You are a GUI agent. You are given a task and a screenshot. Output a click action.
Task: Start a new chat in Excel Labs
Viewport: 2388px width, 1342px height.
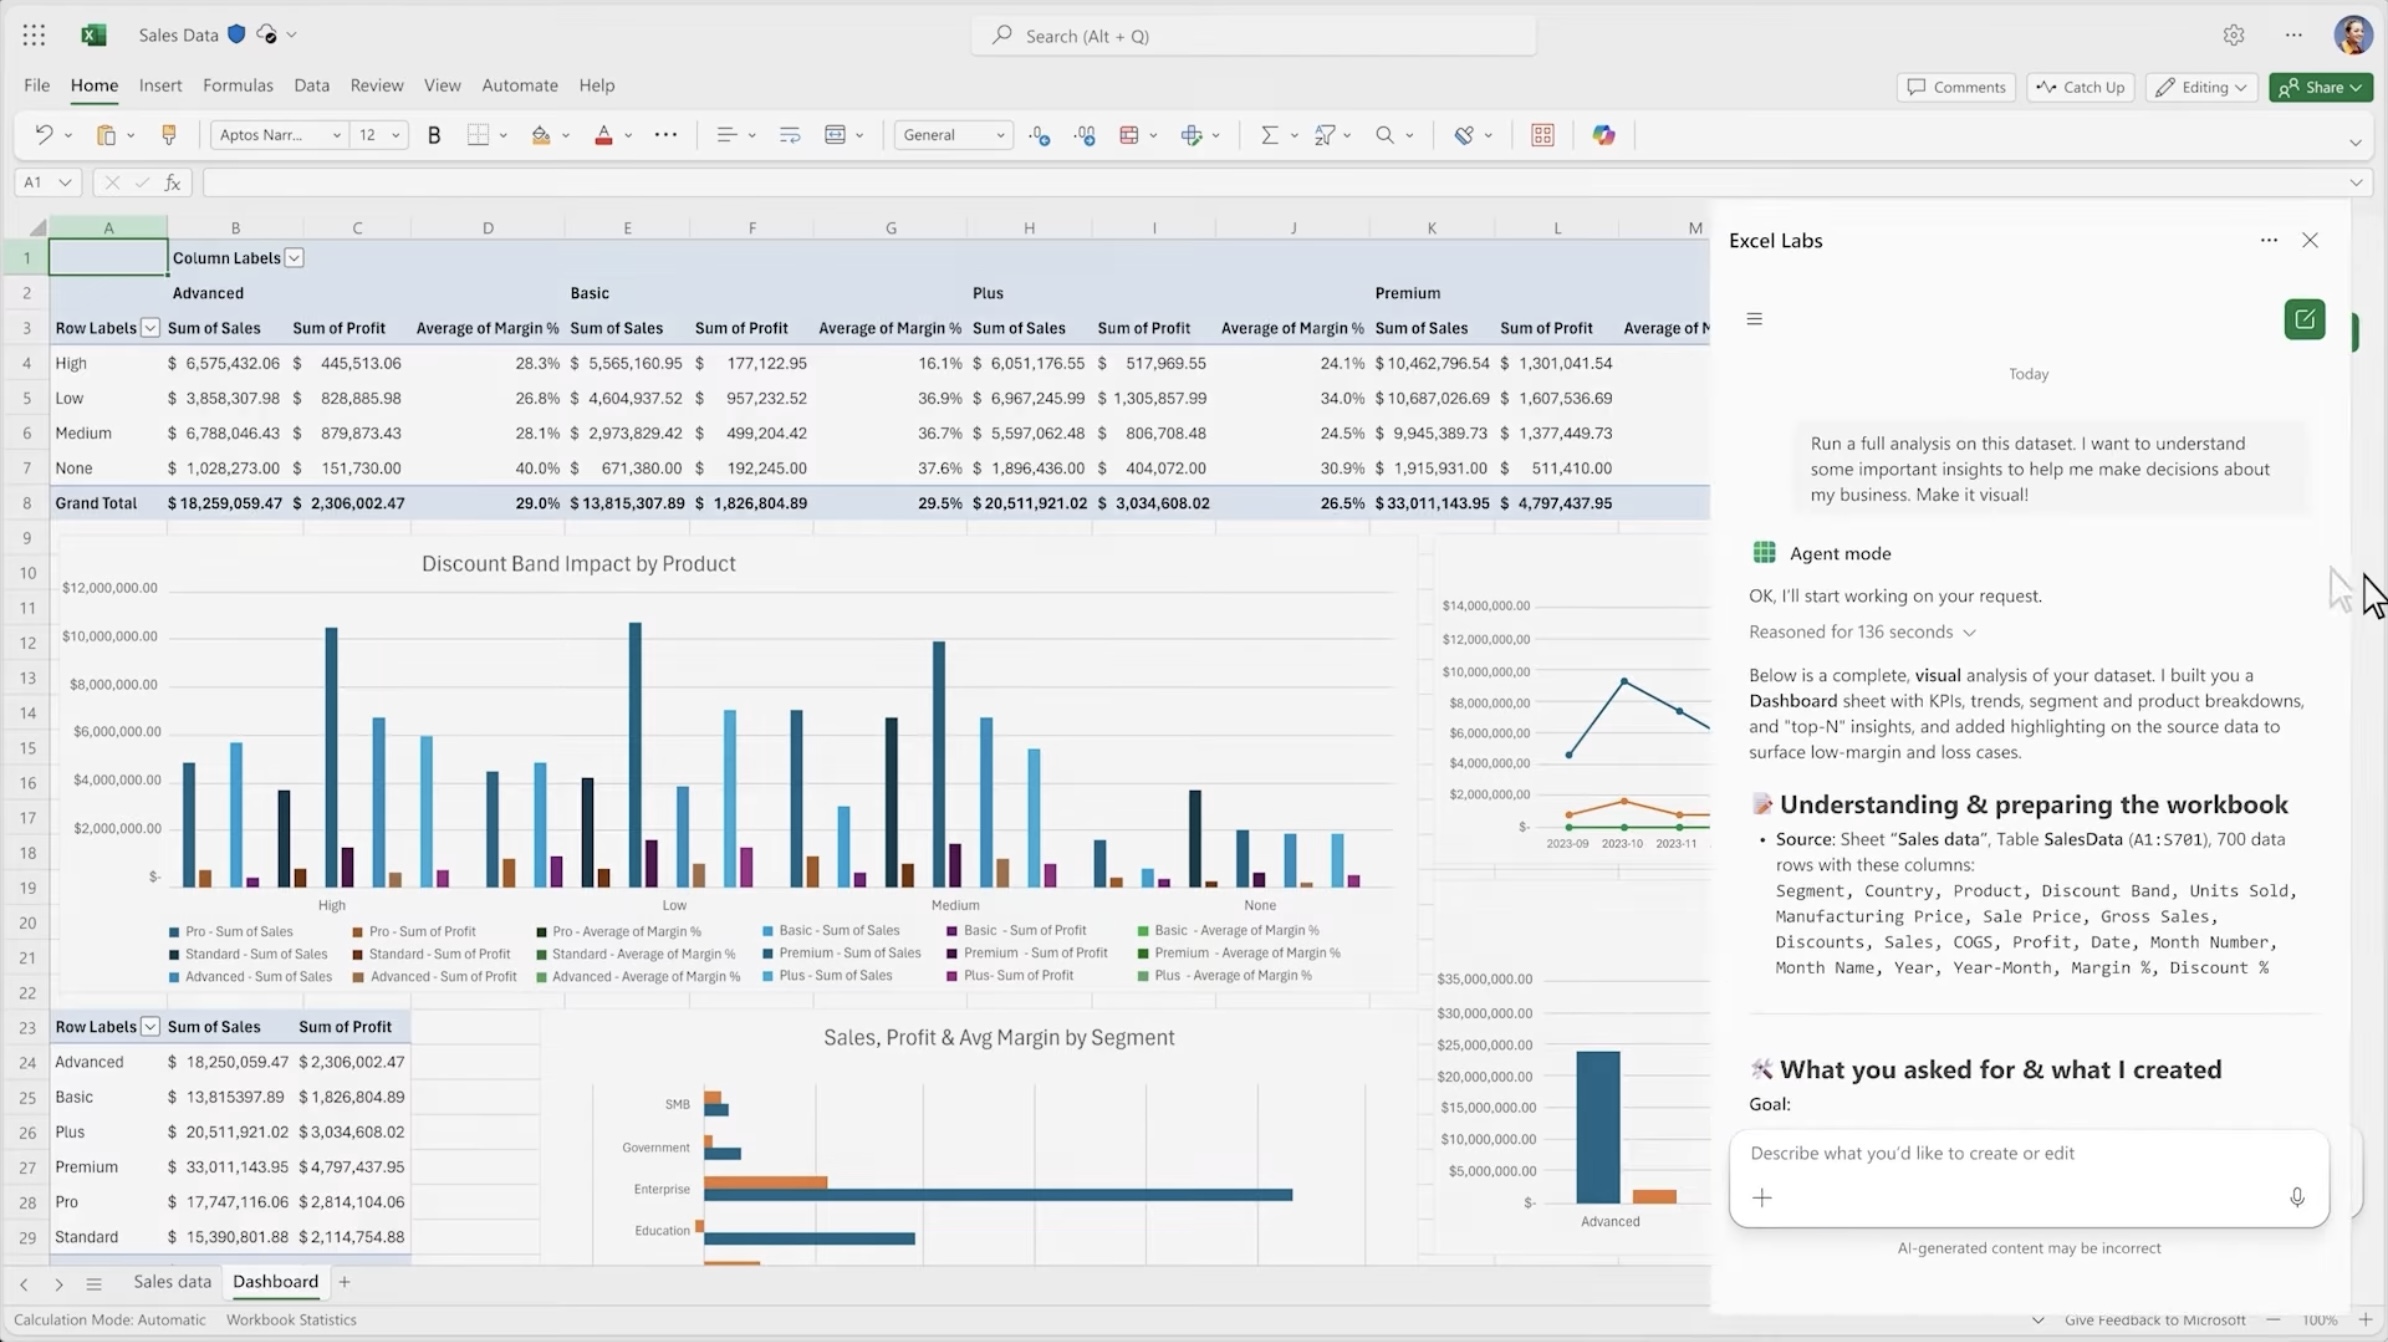(2305, 319)
